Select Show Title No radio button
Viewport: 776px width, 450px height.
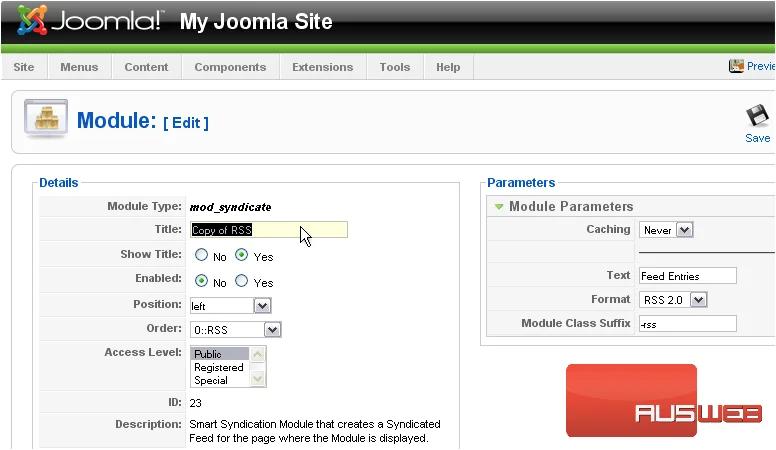click(x=201, y=255)
